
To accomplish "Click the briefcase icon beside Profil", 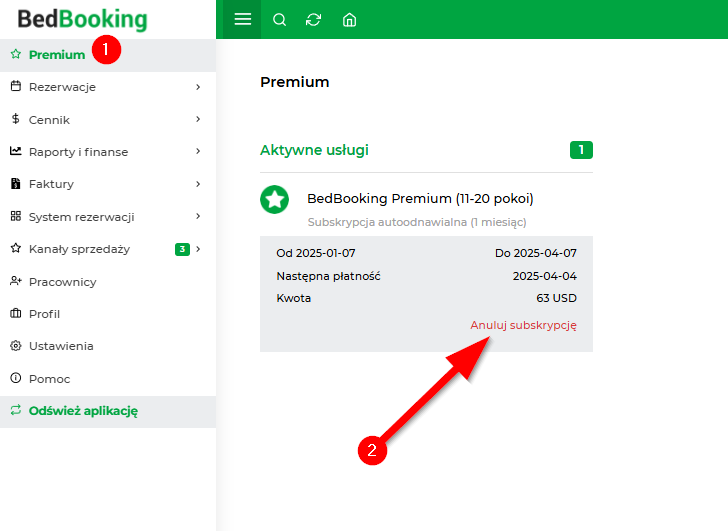I will coord(16,313).
